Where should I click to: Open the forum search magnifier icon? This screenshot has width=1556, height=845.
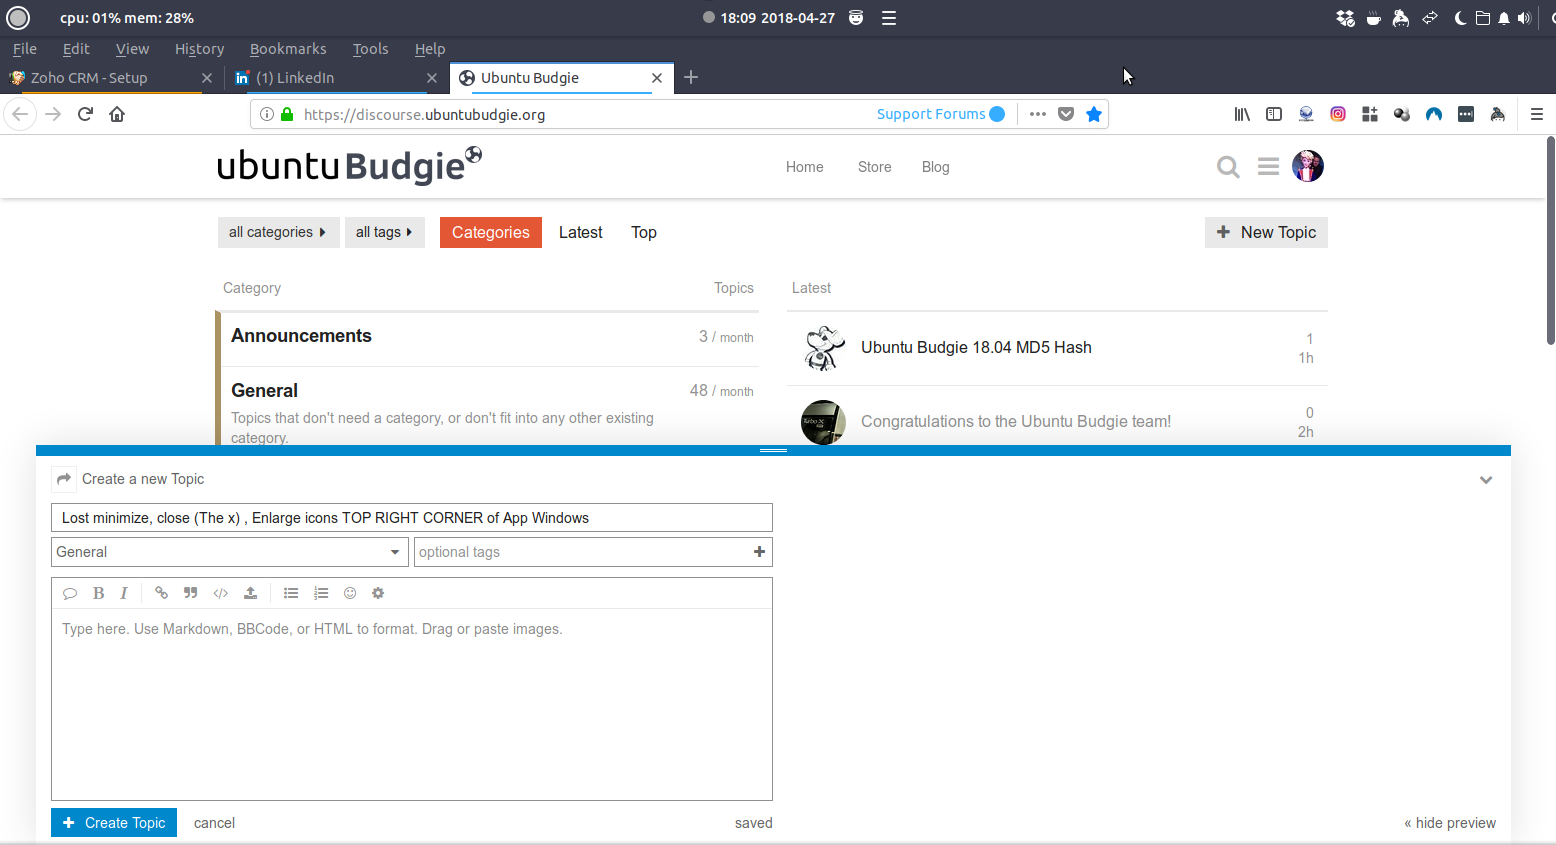(x=1228, y=167)
